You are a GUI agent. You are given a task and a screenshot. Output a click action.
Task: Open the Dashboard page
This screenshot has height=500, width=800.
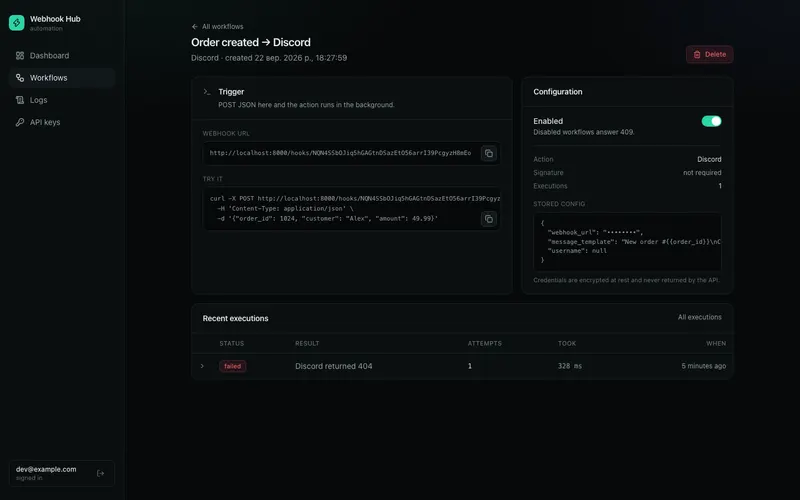point(62,56)
